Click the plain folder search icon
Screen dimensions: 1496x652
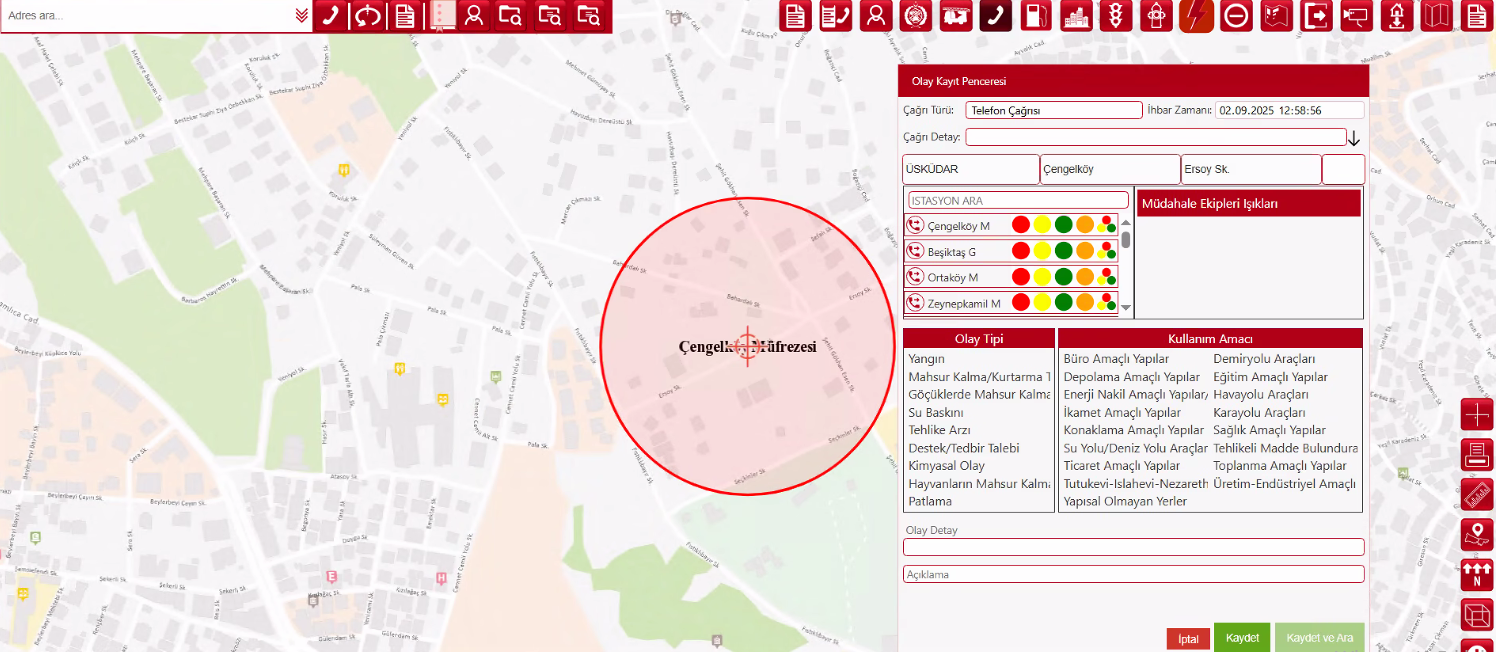[x=510, y=16]
